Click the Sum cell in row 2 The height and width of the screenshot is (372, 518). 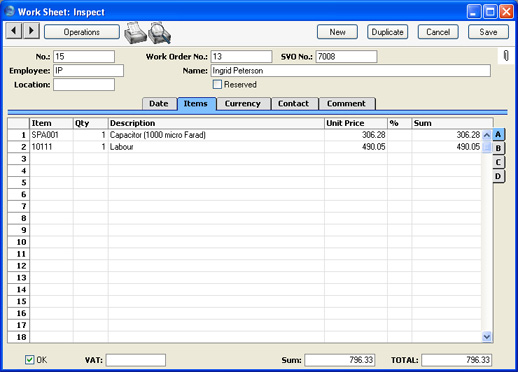coord(447,147)
